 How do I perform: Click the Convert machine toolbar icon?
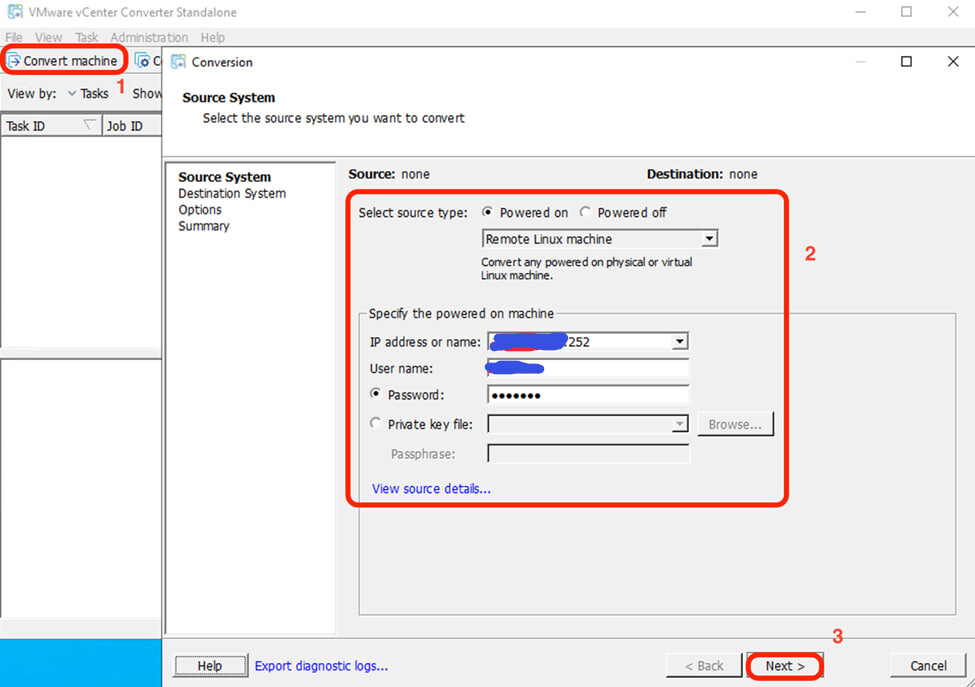[x=14, y=61]
